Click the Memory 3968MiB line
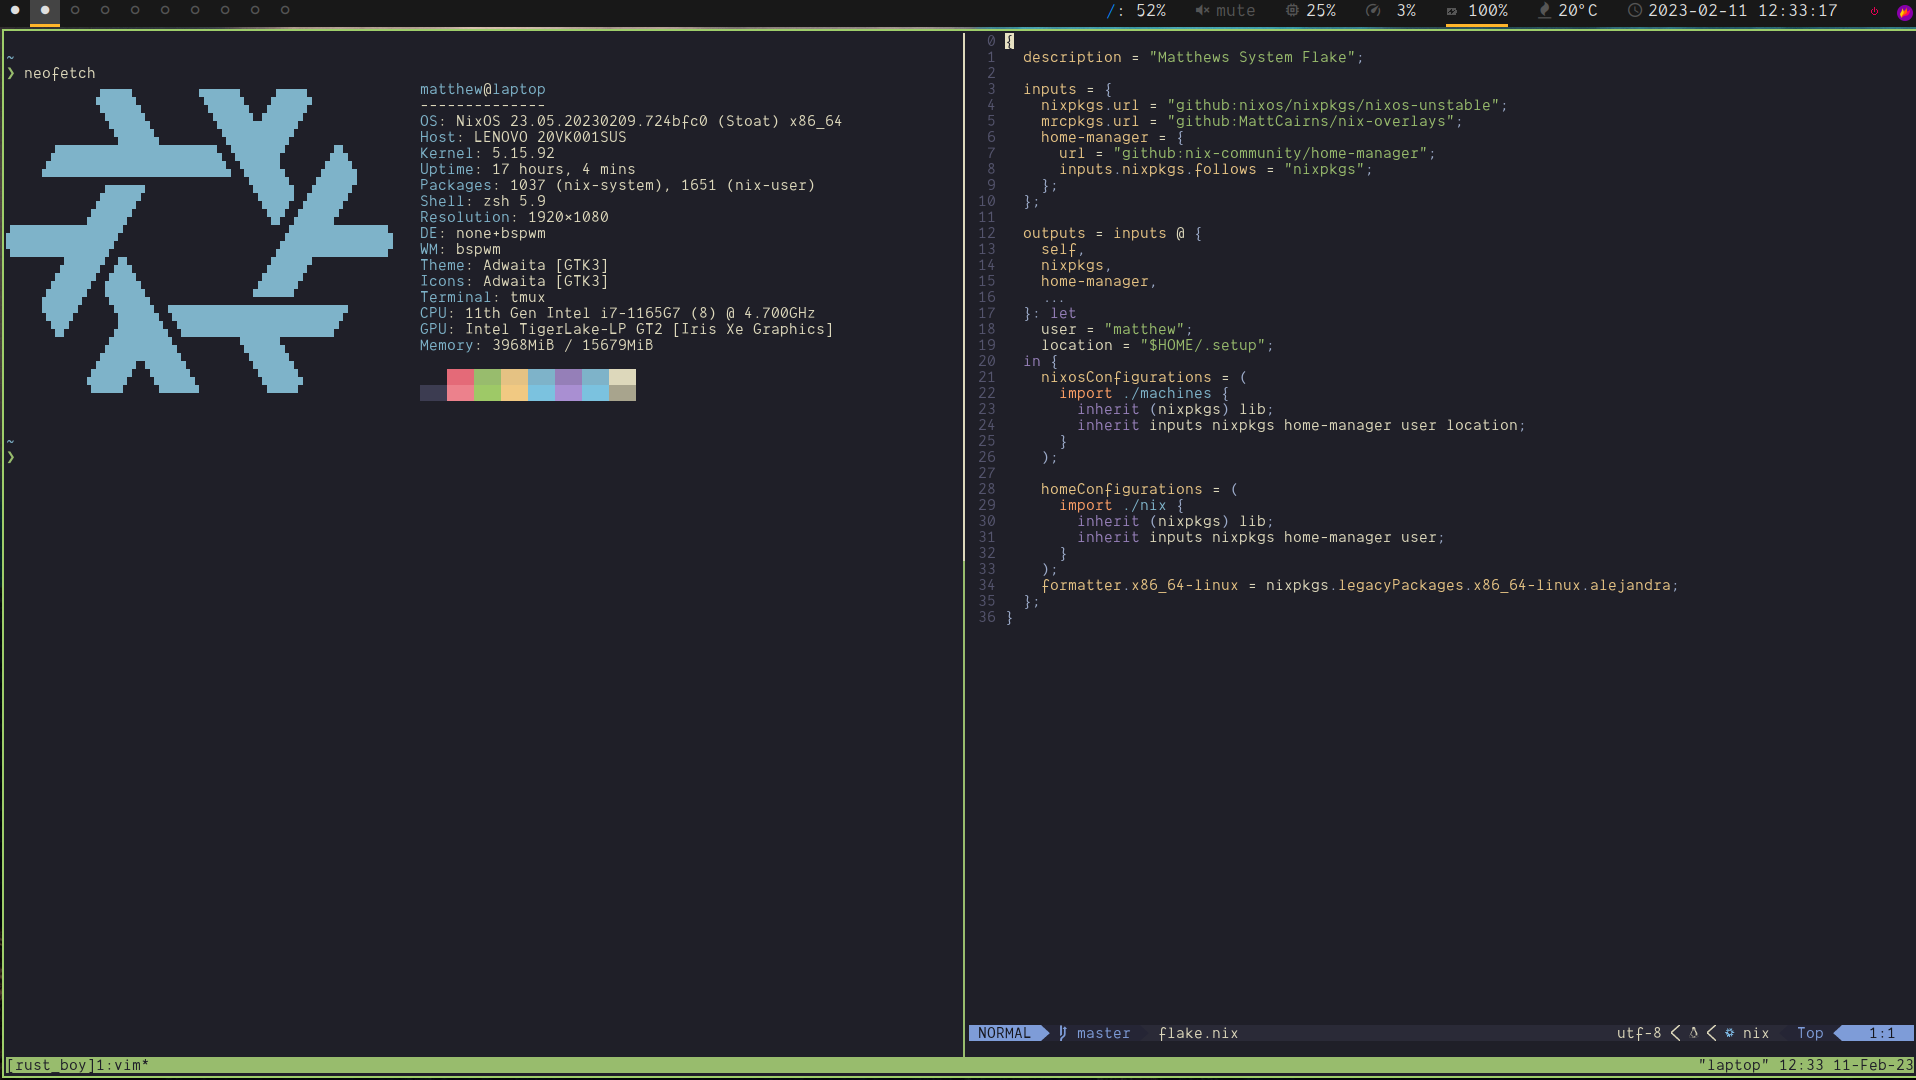1916x1080 pixels. (x=536, y=345)
